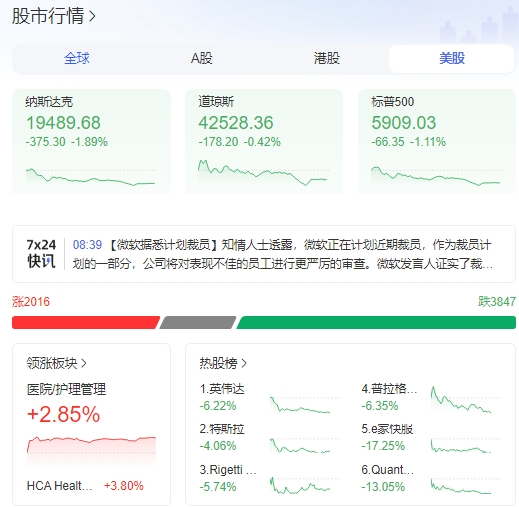Image resolution: width=519 pixels, height=507 pixels.
Task: Open the 道琼斯 index card
Action: coord(264,141)
